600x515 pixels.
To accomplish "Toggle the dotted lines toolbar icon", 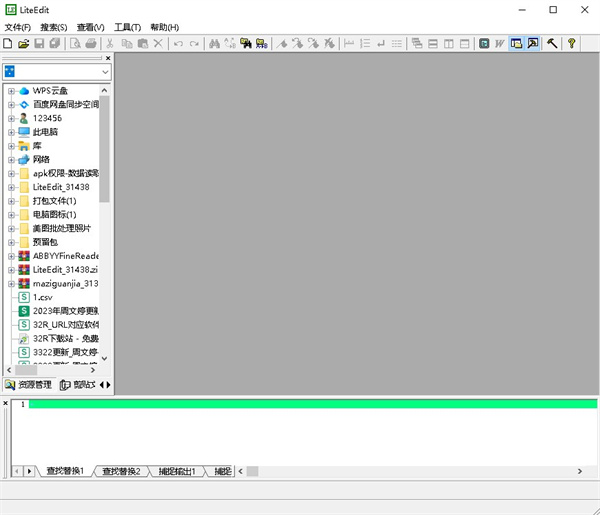I will coord(396,44).
